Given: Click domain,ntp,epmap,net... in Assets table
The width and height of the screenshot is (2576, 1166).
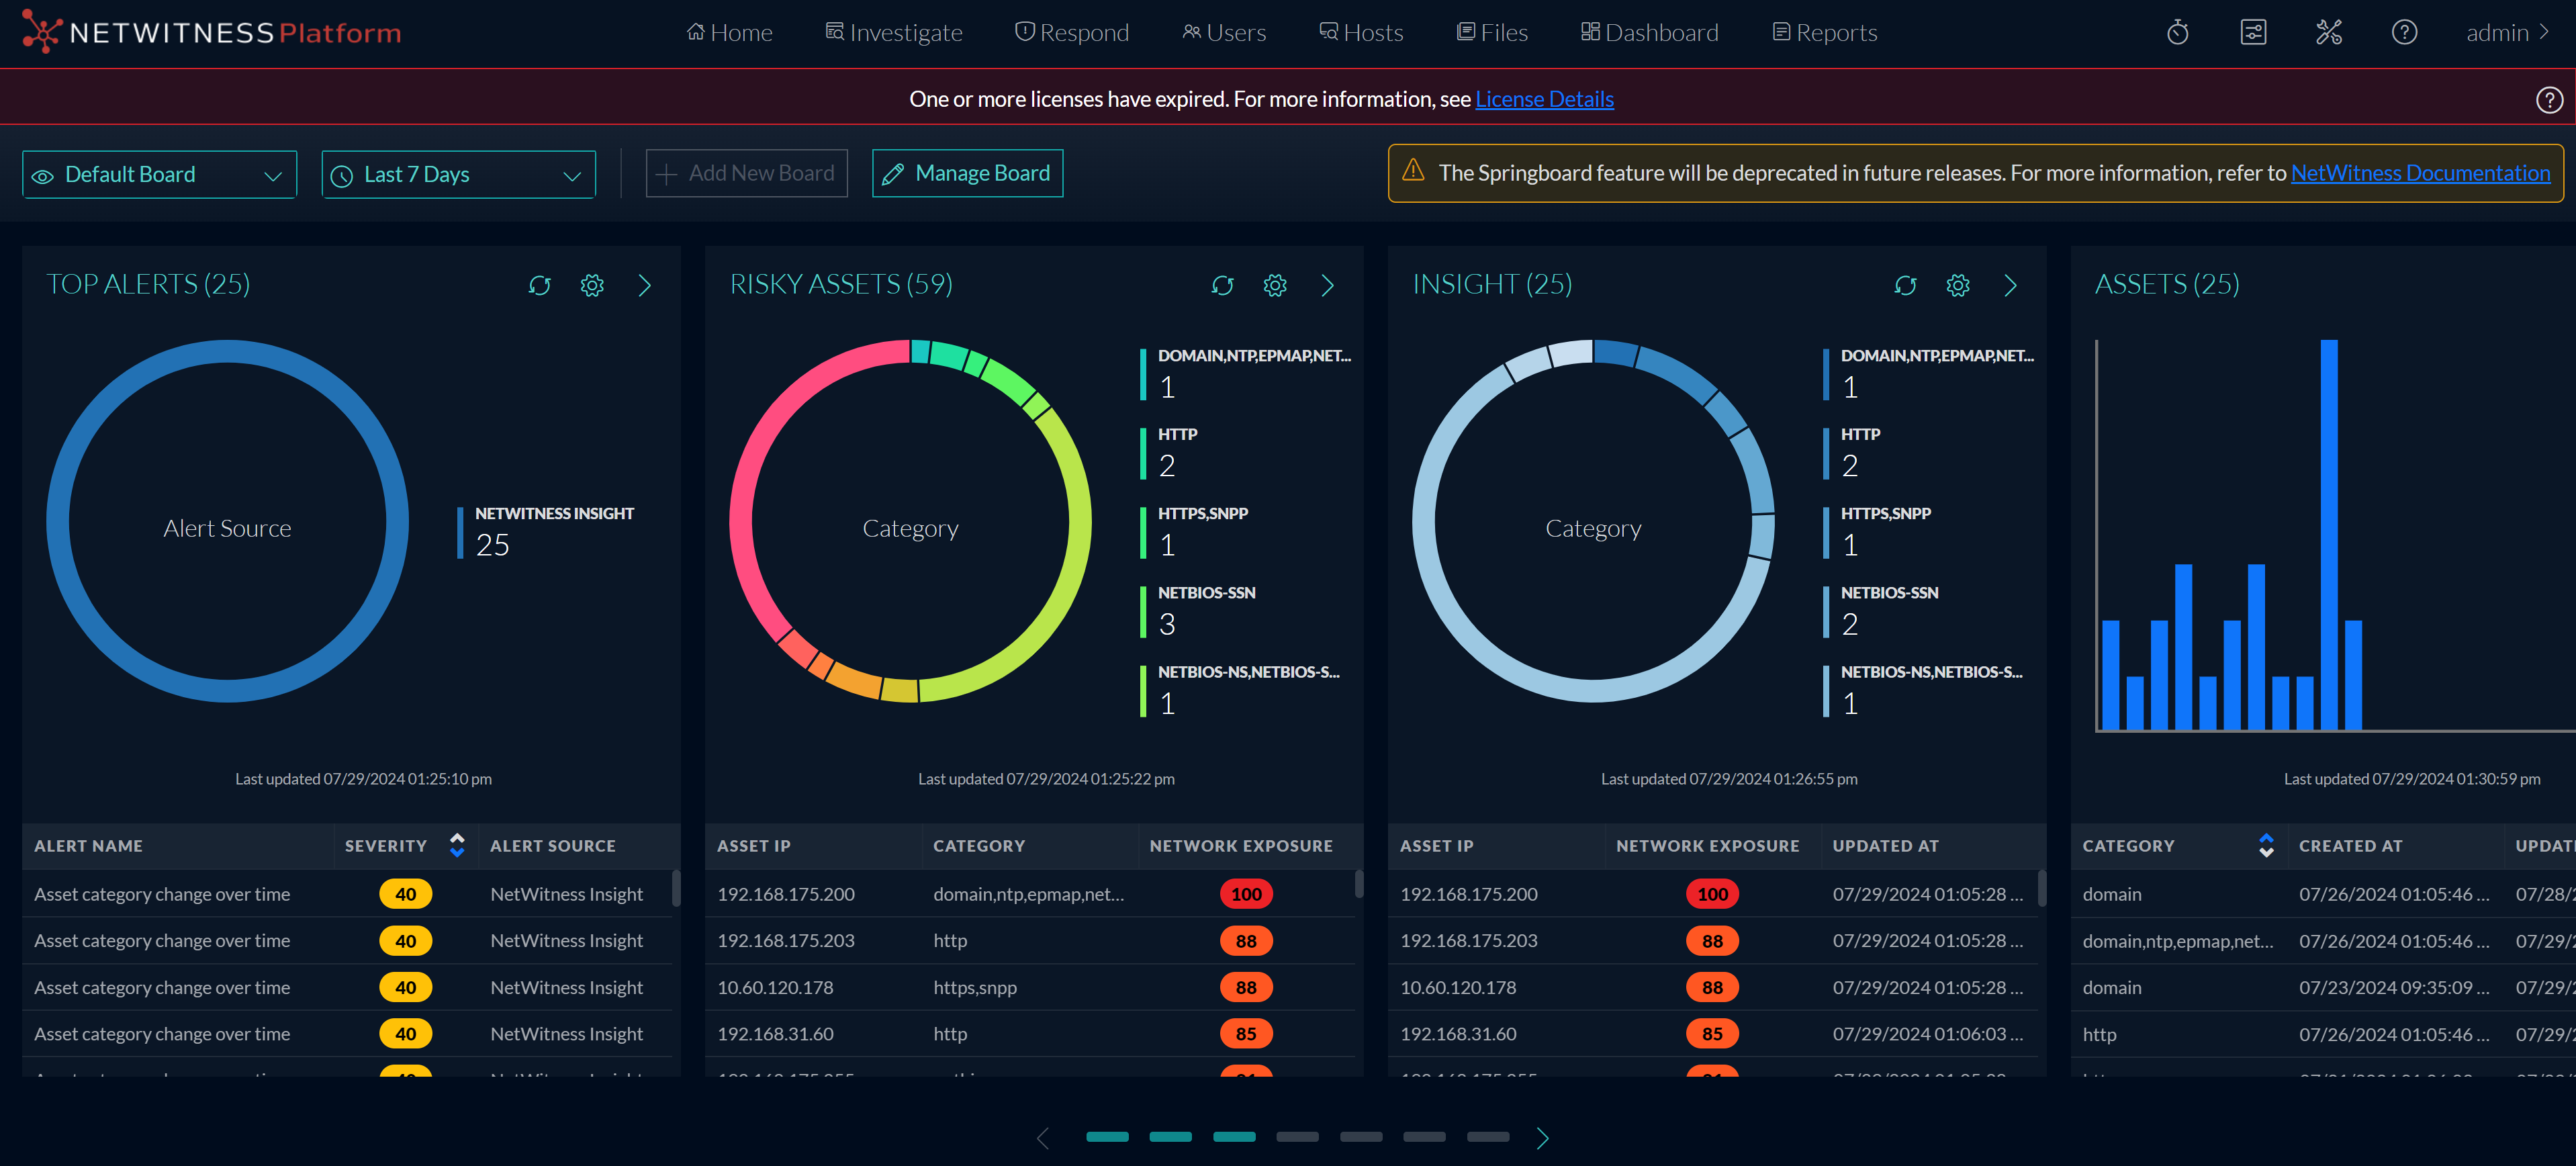Looking at the screenshot, I should (x=2177, y=940).
